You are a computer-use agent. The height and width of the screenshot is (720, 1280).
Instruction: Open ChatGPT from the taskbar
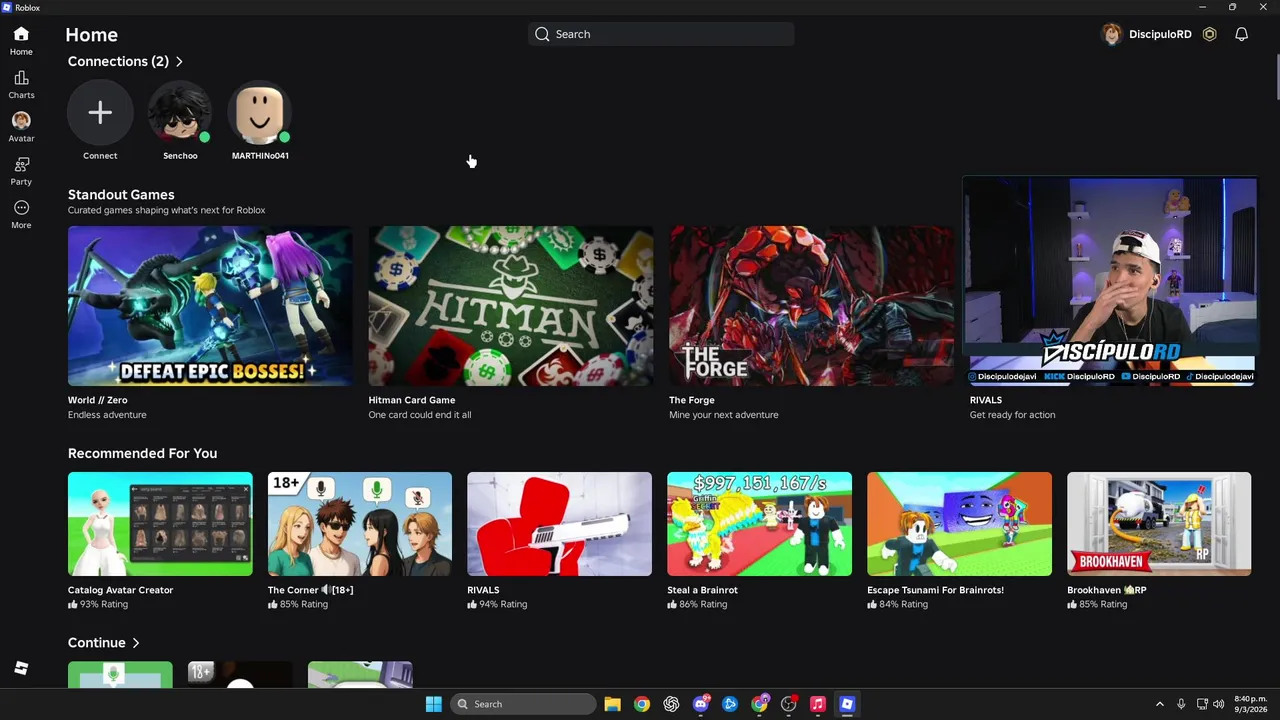pos(671,704)
